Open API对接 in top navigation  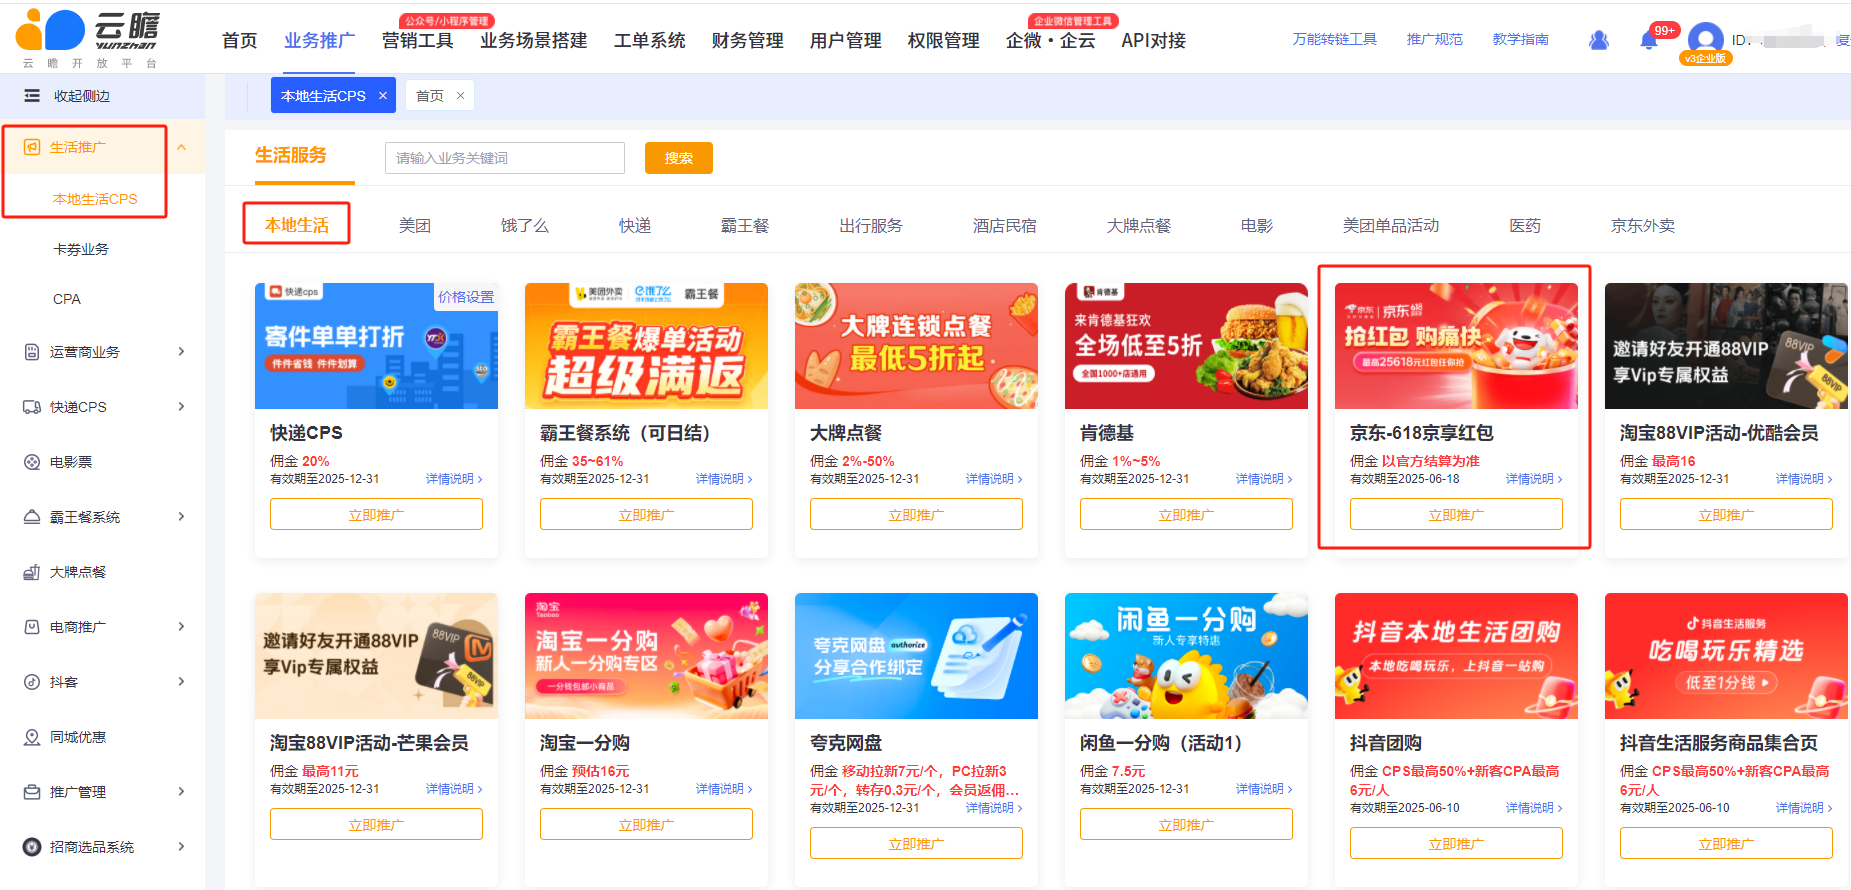pyautogui.click(x=1153, y=41)
